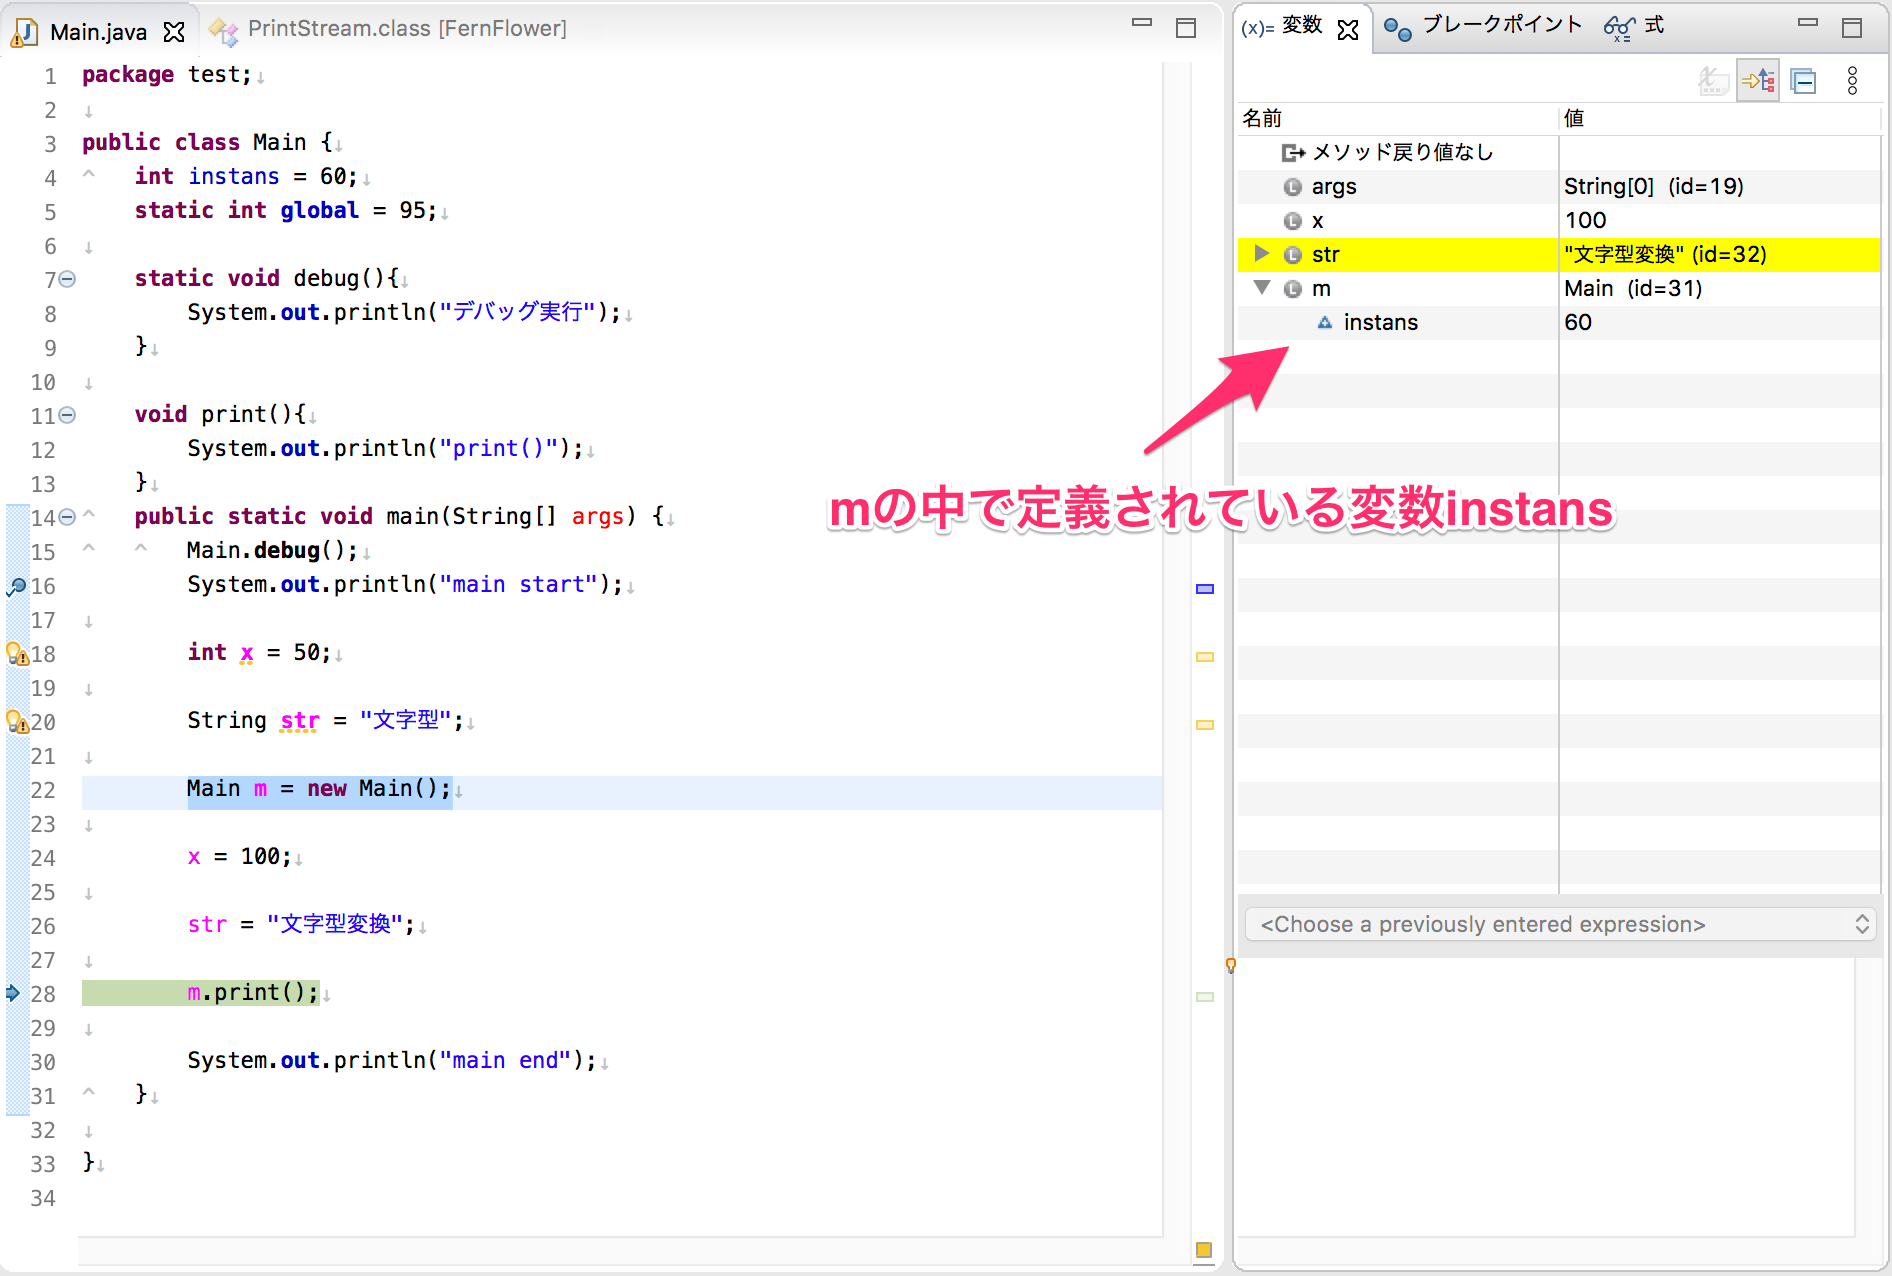Click line number 22 in the gutter
Screen dimensions: 1892x1276
coord(43,790)
